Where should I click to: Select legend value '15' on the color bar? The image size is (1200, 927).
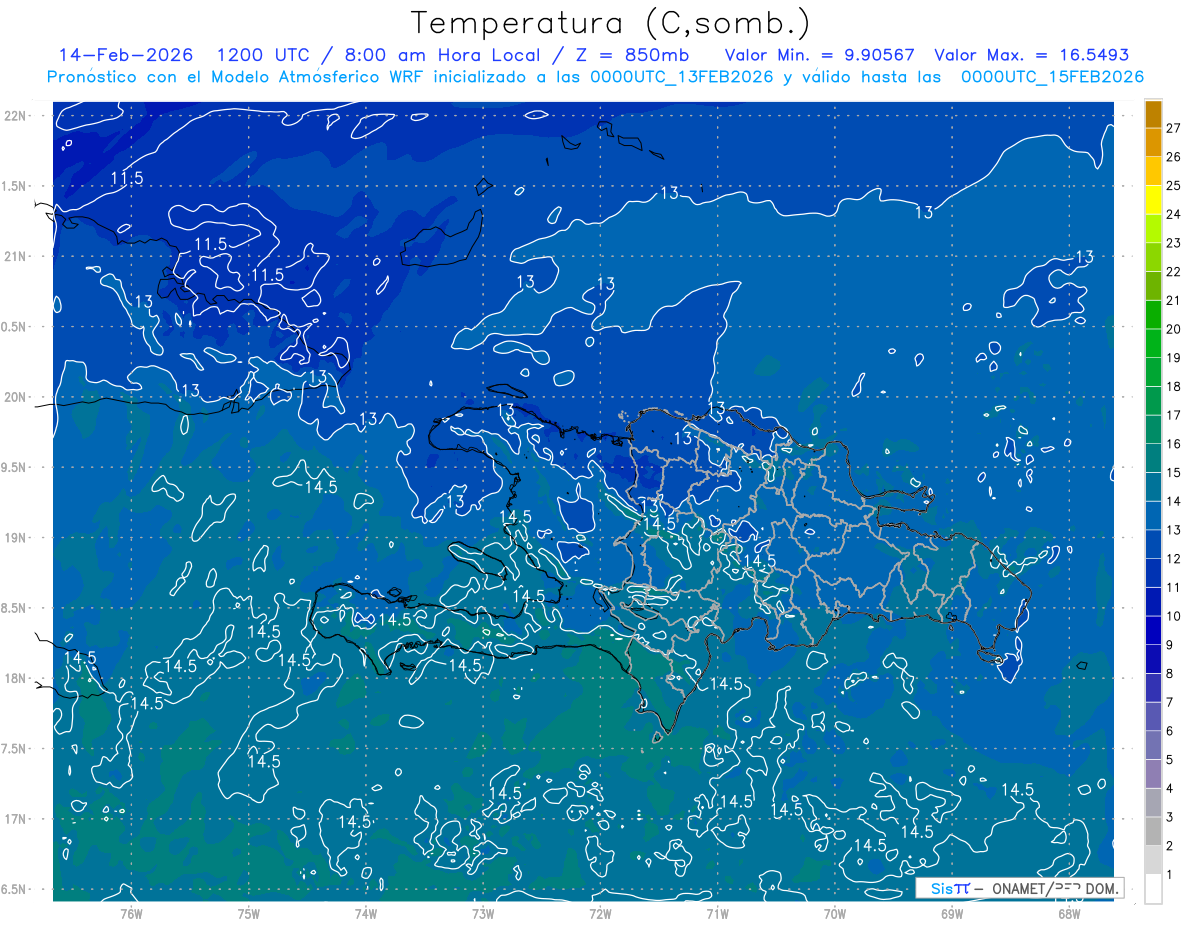(1173, 473)
